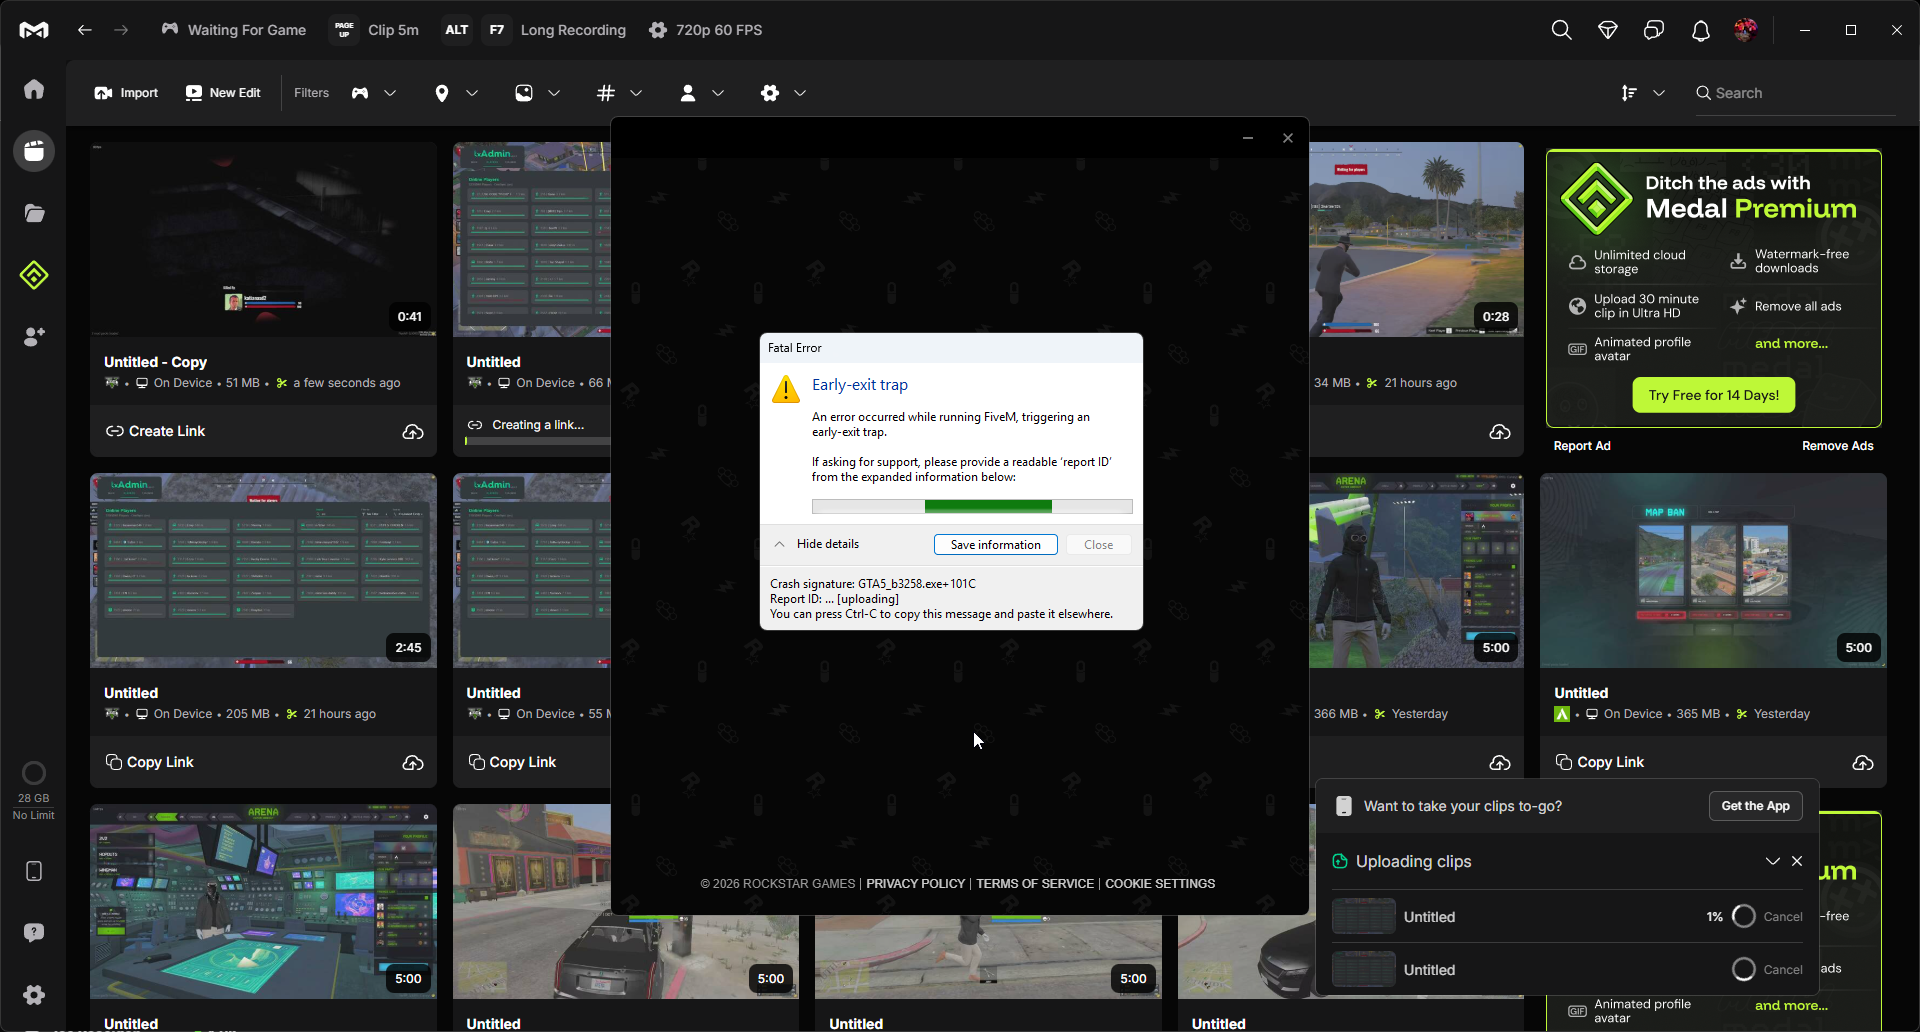Minimize the FiveM launcher window

(x=1248, y=138)
